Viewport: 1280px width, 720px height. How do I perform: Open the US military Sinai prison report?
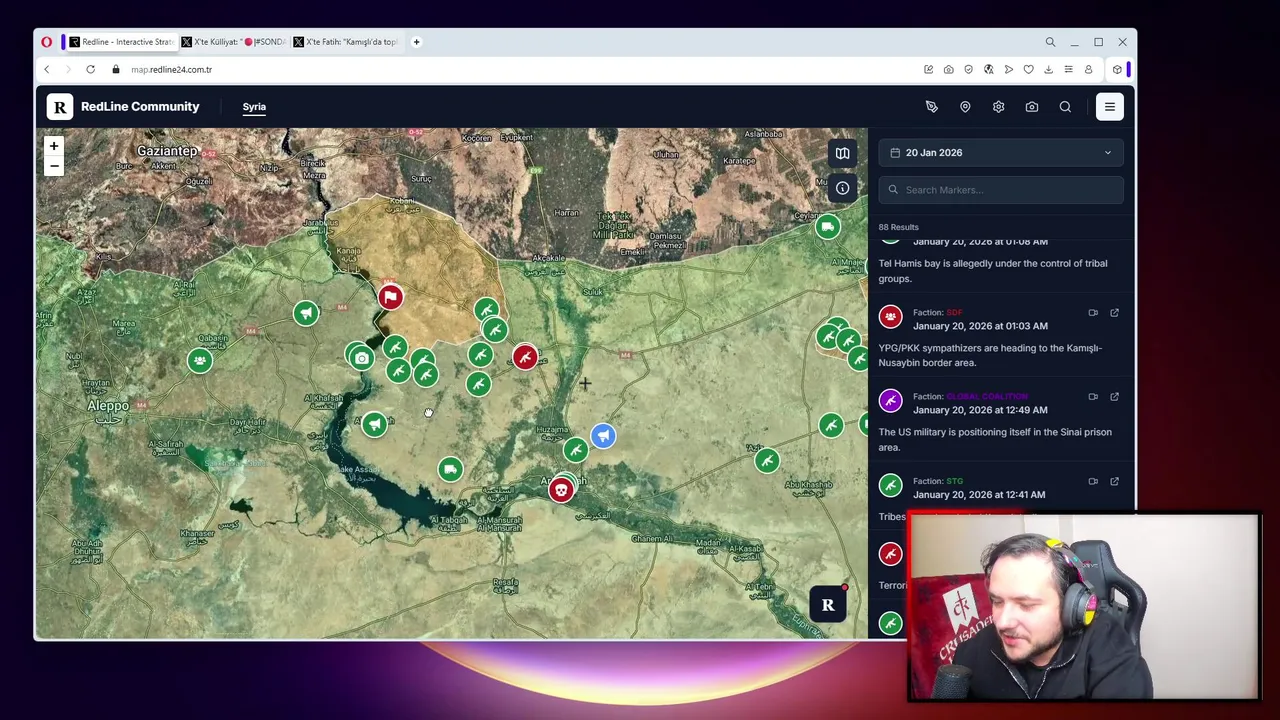point(995,439)
